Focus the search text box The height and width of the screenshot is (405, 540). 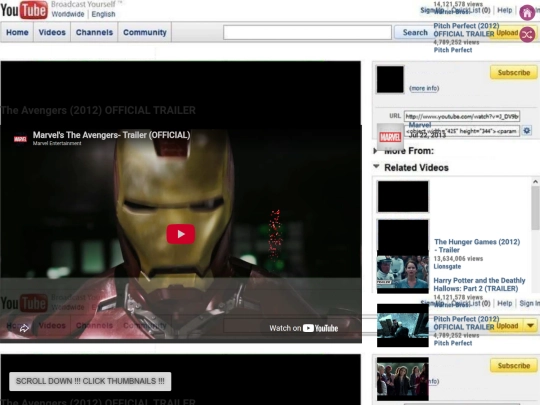coord(307,33)
